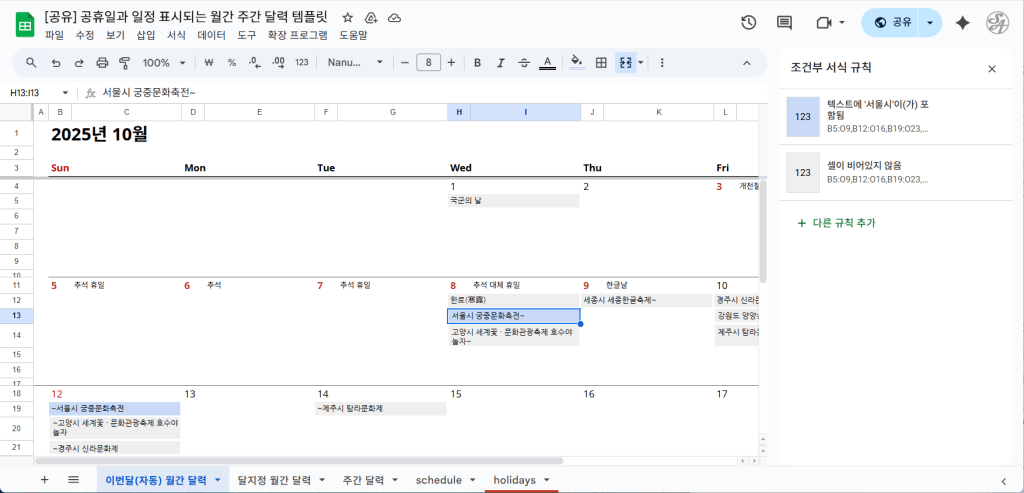Click the font size input field

428,62
